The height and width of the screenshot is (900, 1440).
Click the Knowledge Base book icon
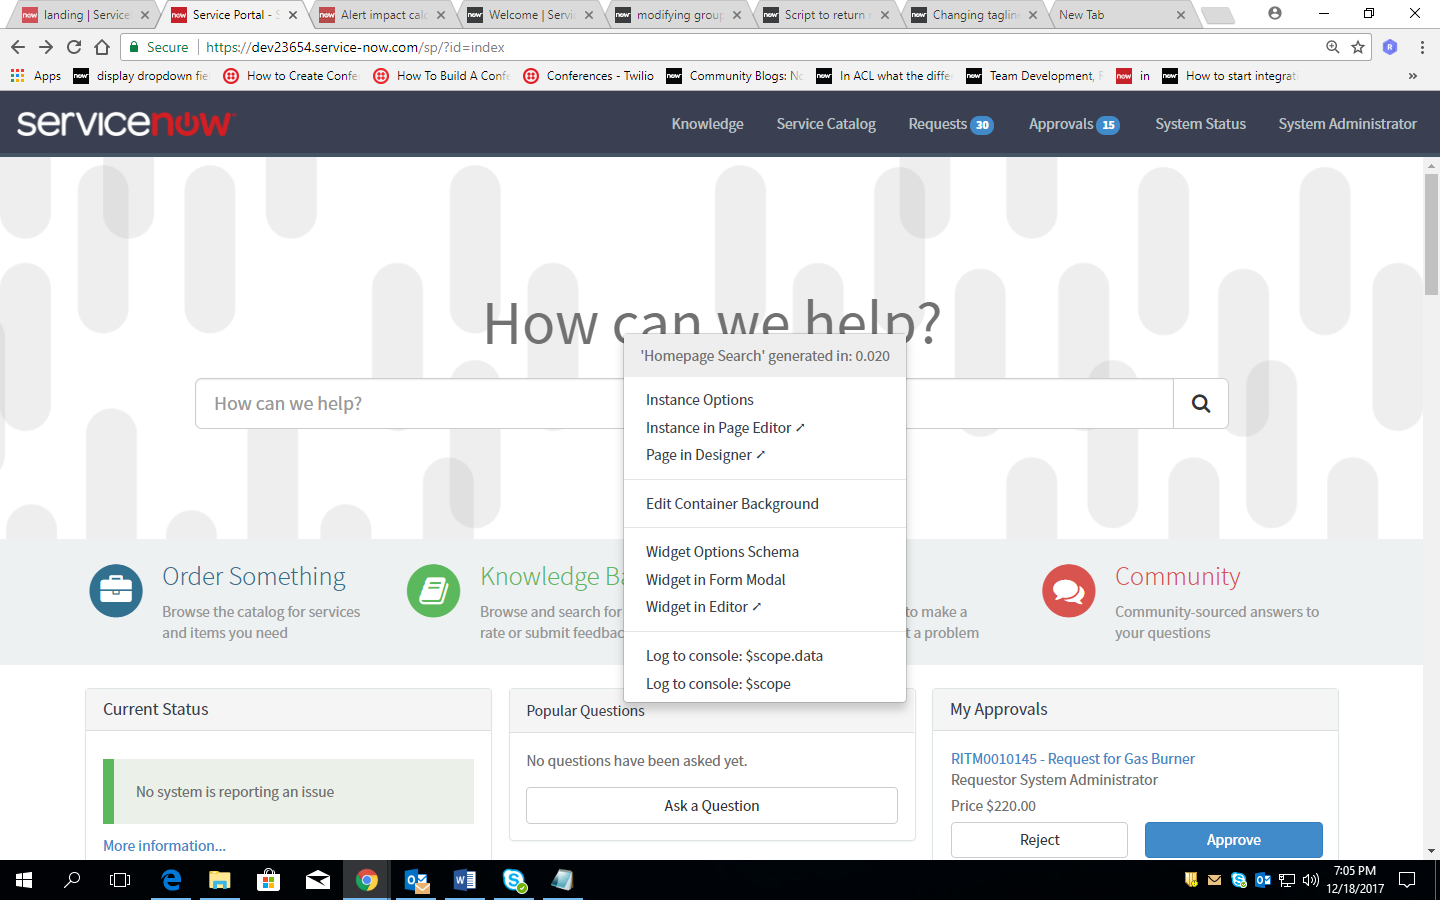point(433,590)
